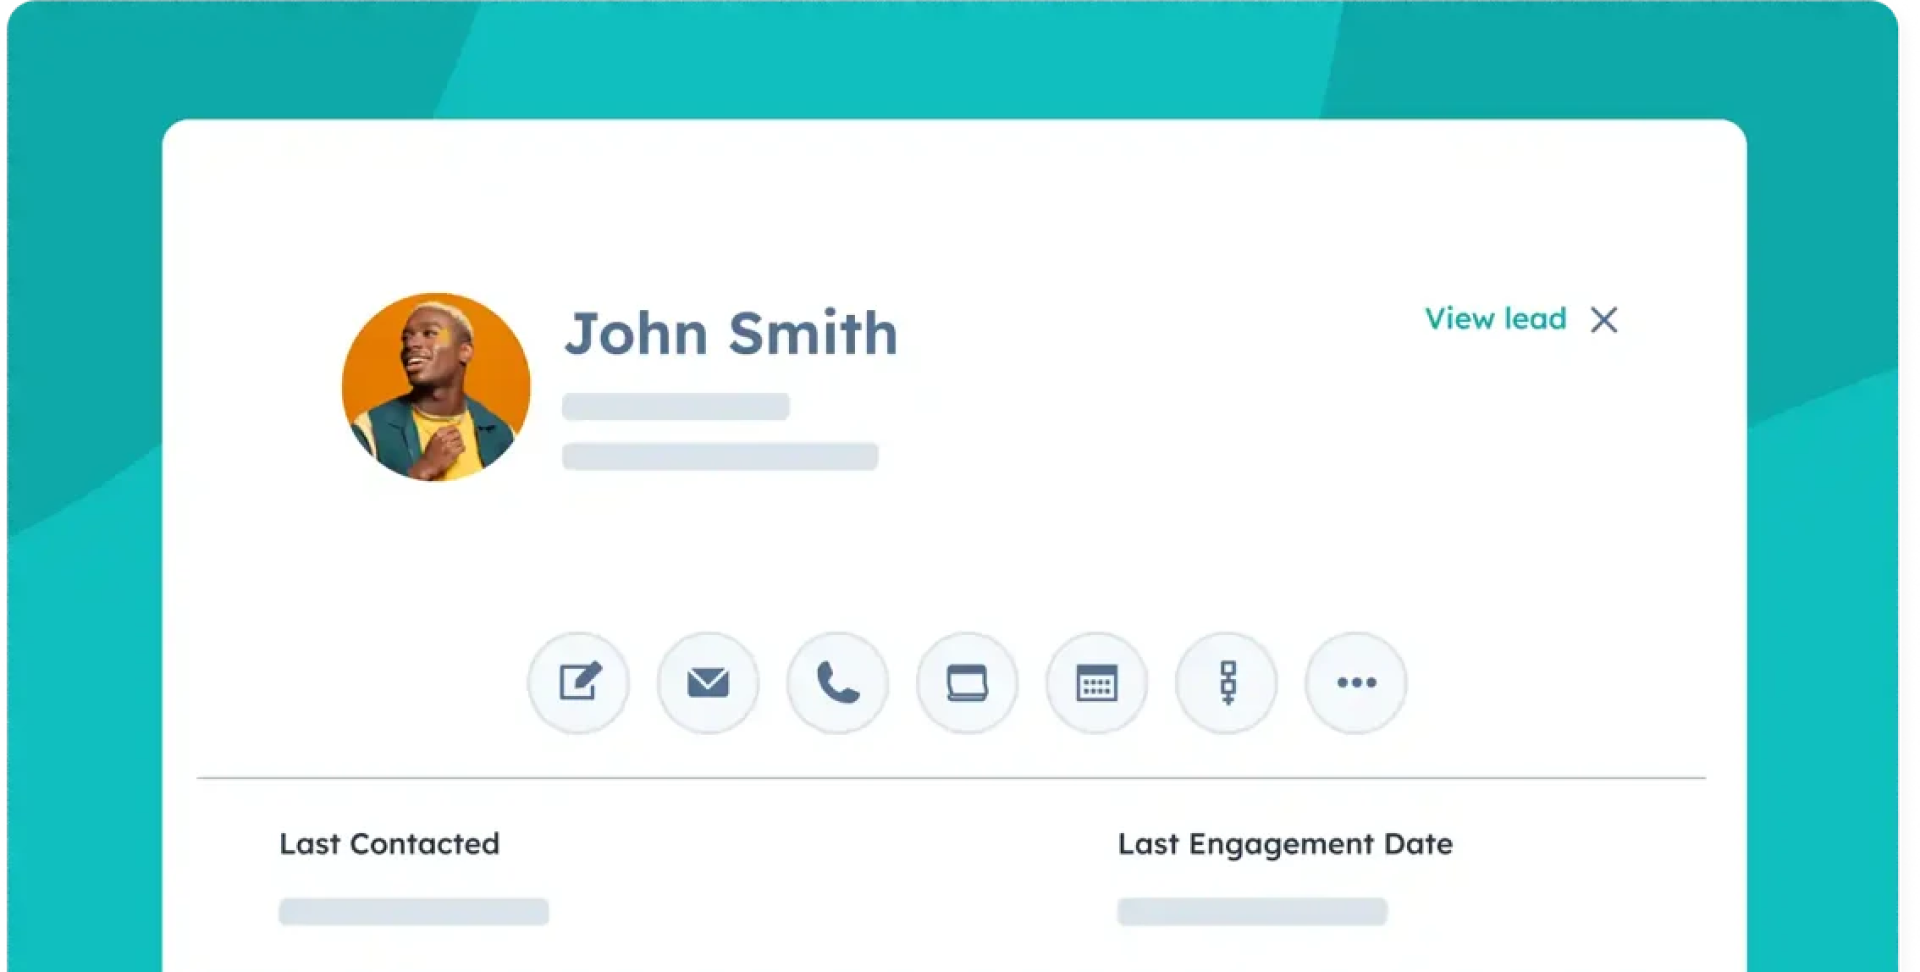Enroll in sequence via the workflow icon
Viewport: 1920px width, 972px height.
click(x=1227, y=683)
